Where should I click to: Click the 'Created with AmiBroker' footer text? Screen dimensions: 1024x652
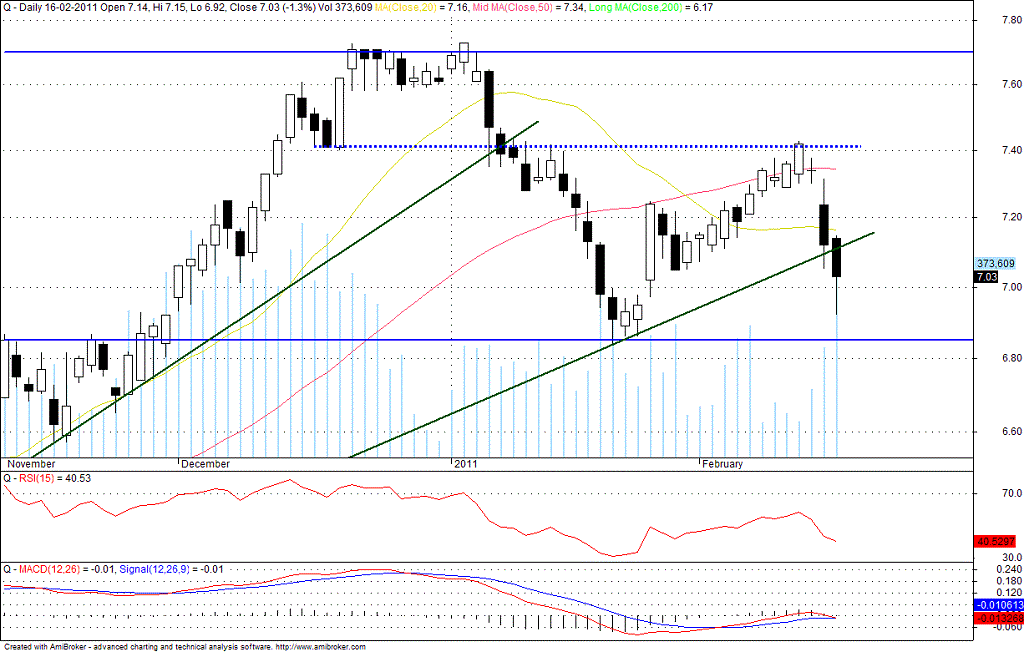point(45,647)
